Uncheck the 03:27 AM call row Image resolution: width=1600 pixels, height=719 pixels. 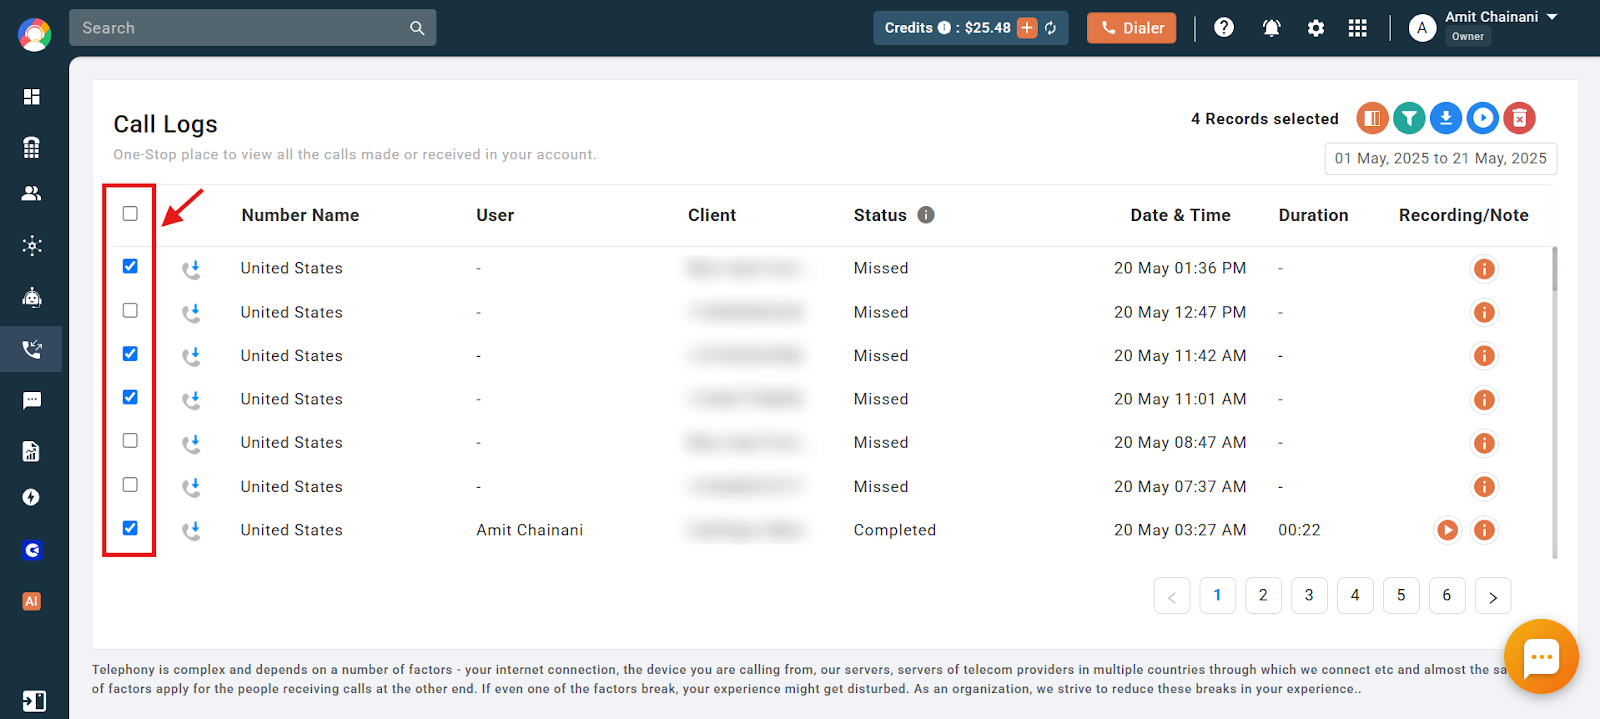pos(130,528)
